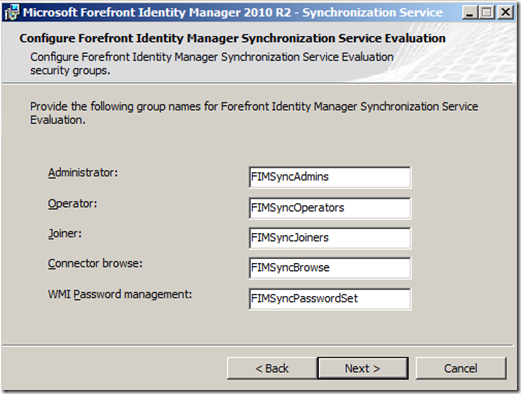Click the Connector browse: label
Image resolution: width=521 pixels, height=394 pixels.
tap(95, 263)
